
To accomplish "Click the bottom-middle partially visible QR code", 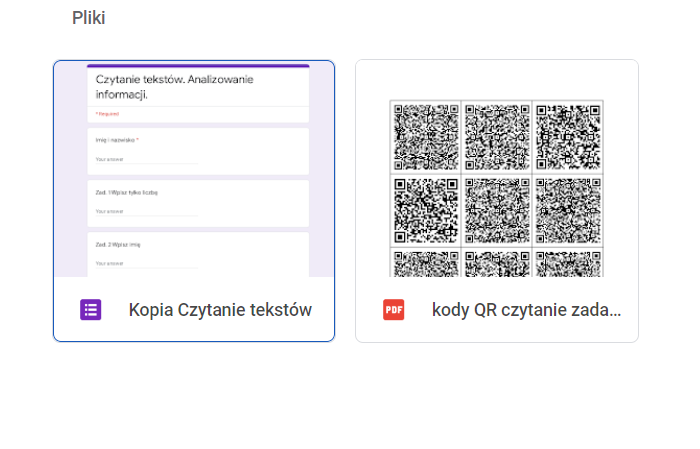I will pyautogui.click(x=497, y=265).
